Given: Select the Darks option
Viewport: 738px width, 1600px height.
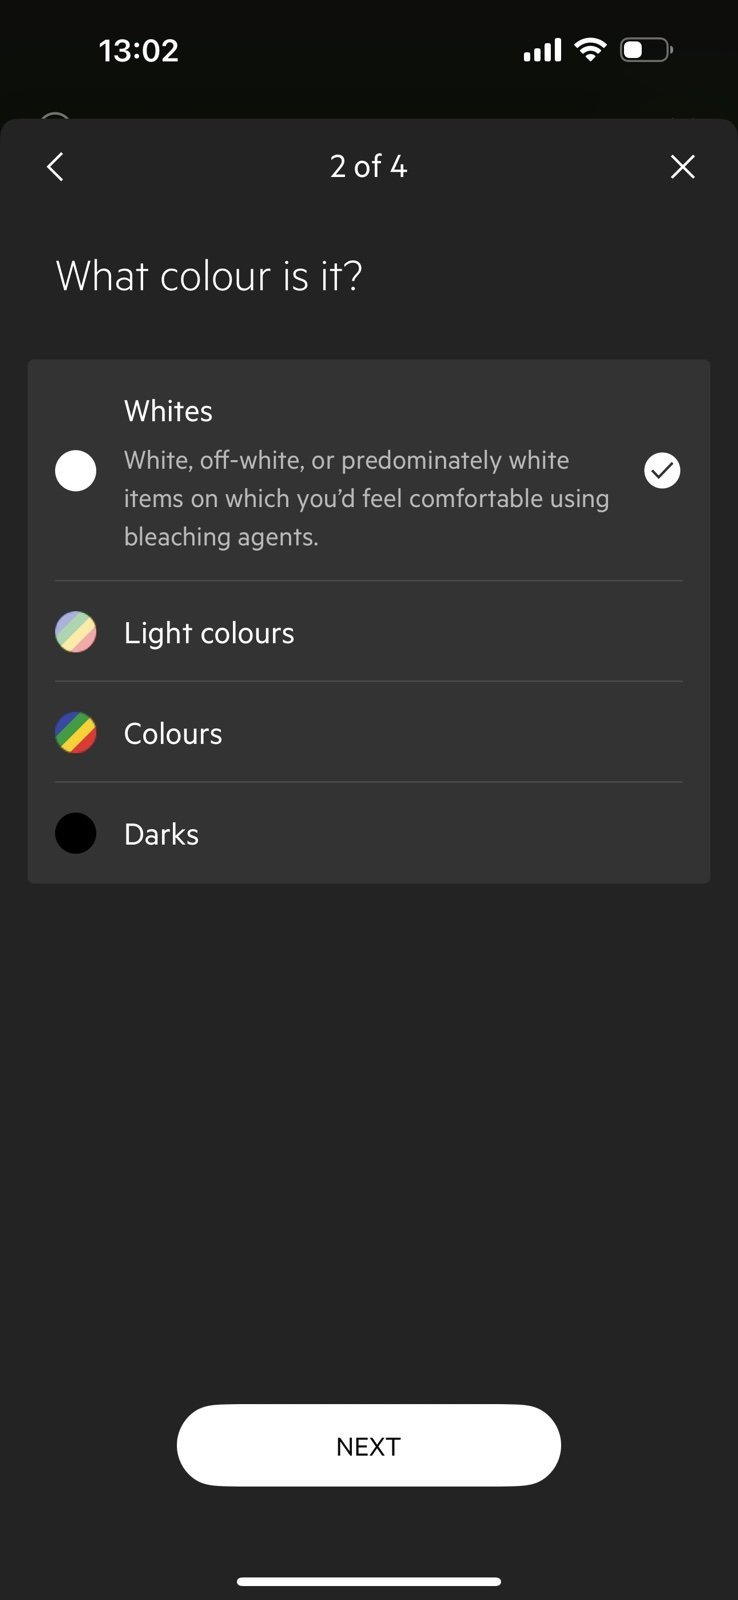Looking at the screenshot, I should pyautogui.click(x=161, y=834).
